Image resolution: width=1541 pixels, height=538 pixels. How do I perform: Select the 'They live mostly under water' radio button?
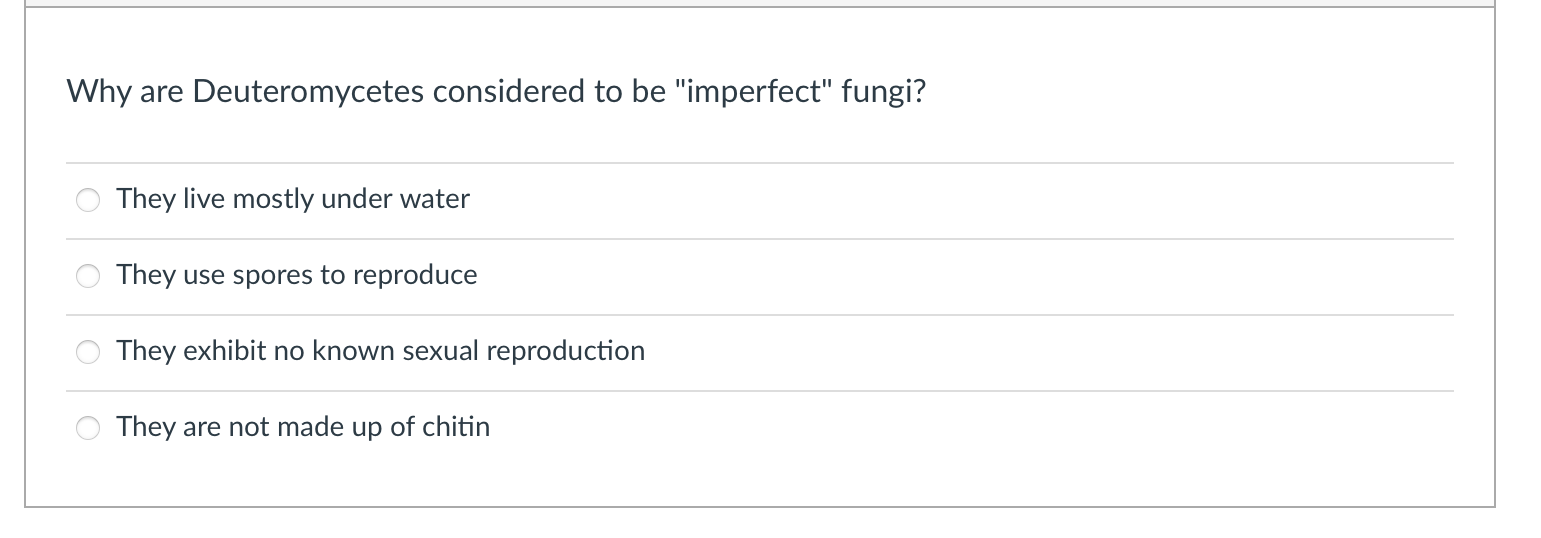[89, 200]
